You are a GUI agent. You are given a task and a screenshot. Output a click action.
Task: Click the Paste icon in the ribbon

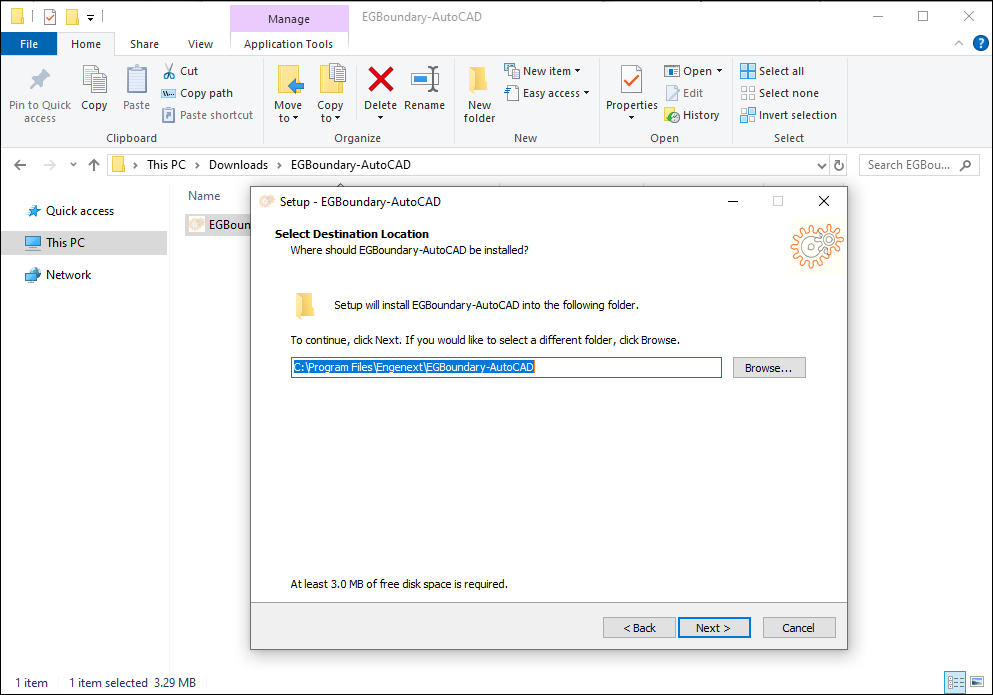pos(136,88)
